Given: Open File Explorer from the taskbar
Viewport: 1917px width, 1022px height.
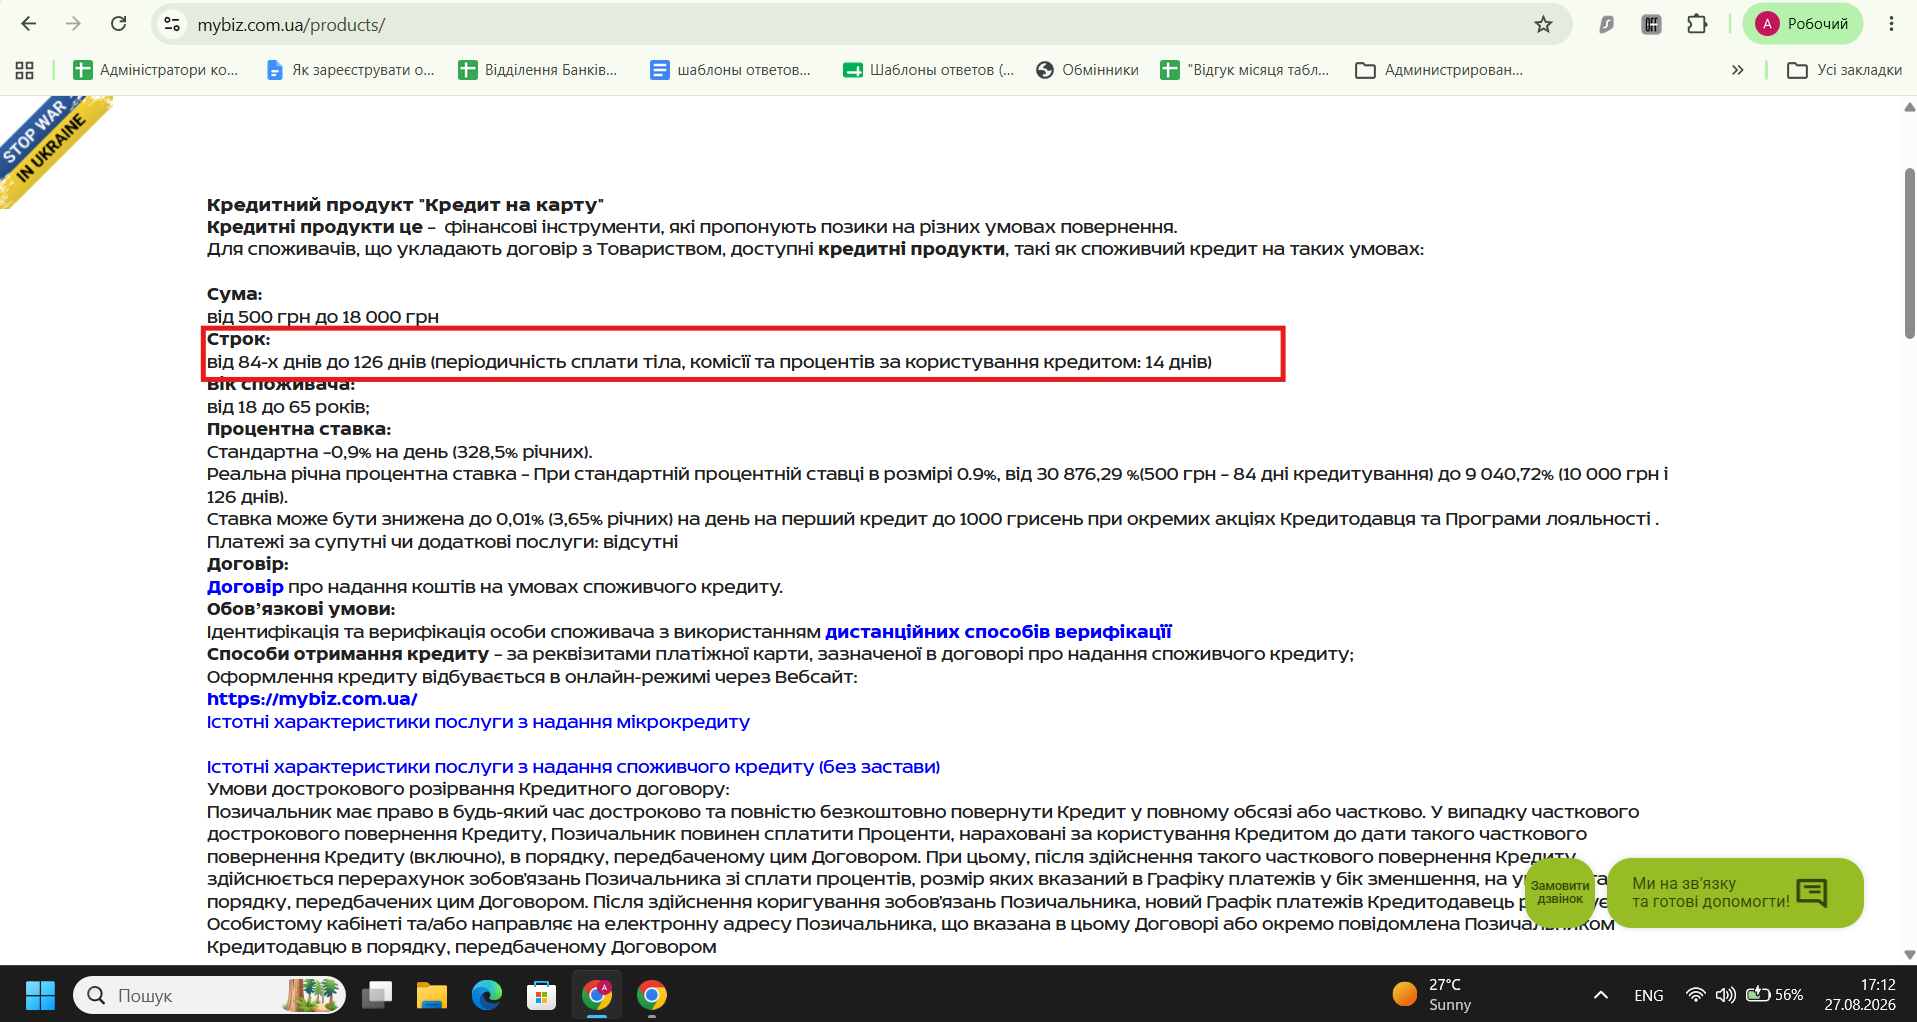Looking at the screenshot, I should point(432,995).
